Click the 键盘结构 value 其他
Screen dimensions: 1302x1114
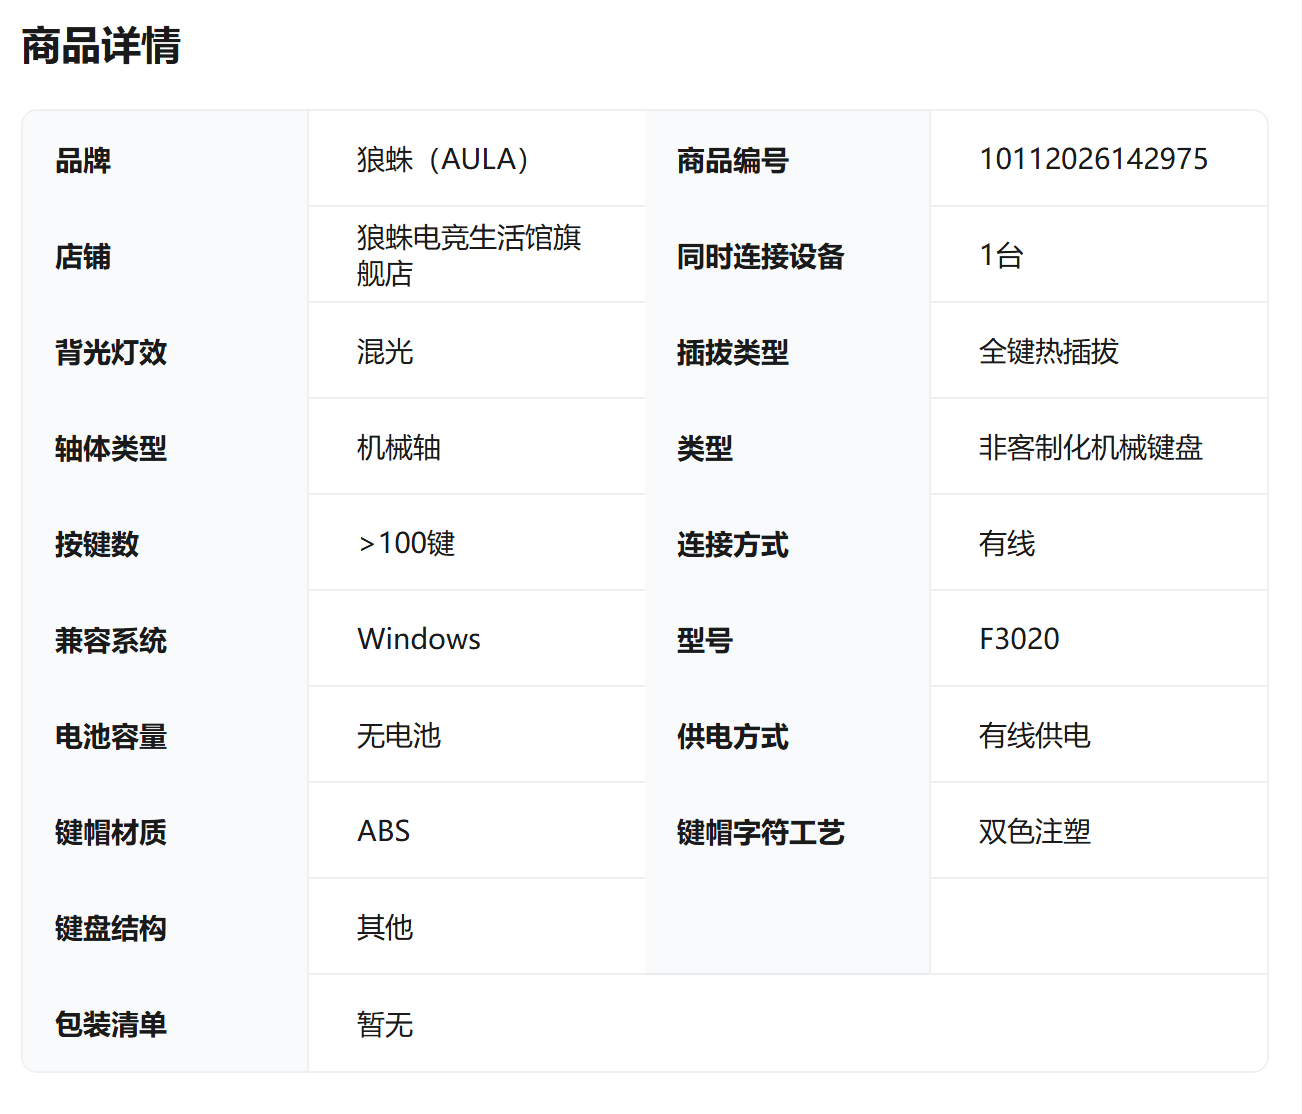(385, 927)
